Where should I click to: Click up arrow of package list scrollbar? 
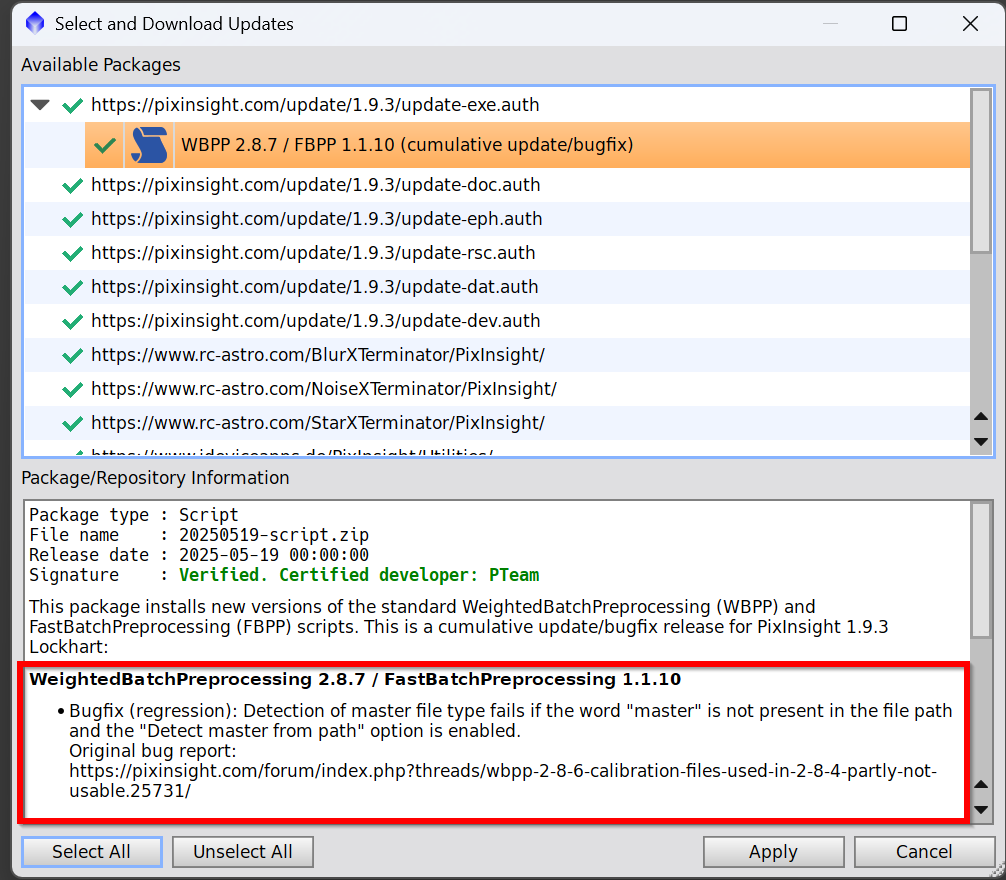pos(981,416)
